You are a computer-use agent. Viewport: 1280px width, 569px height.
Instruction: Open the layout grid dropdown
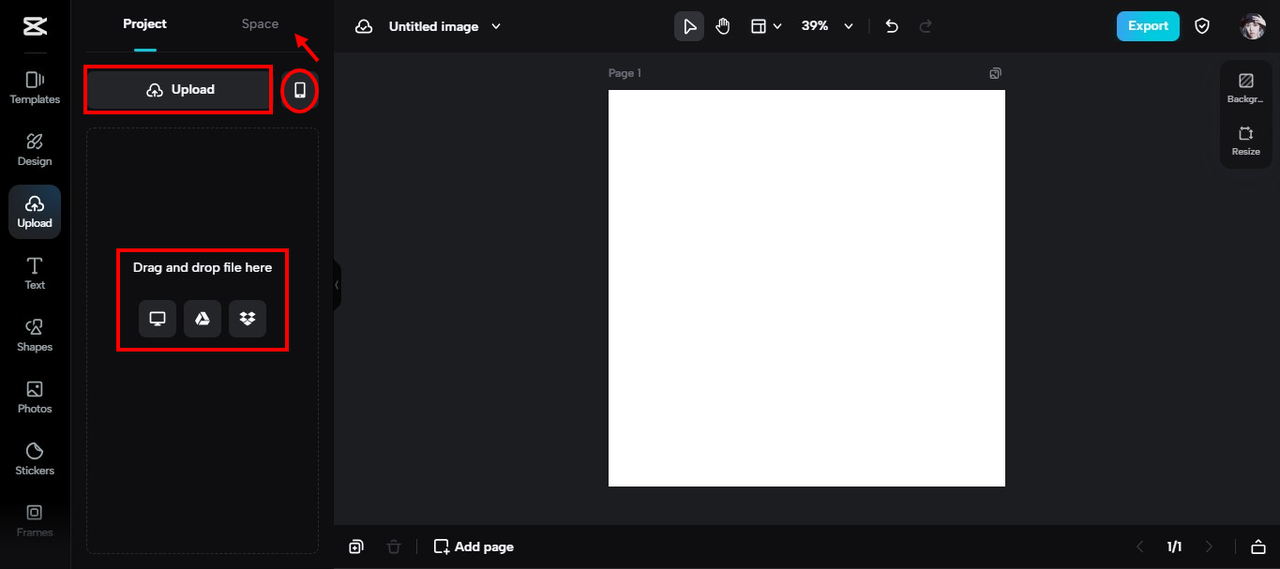coord(766,26)
